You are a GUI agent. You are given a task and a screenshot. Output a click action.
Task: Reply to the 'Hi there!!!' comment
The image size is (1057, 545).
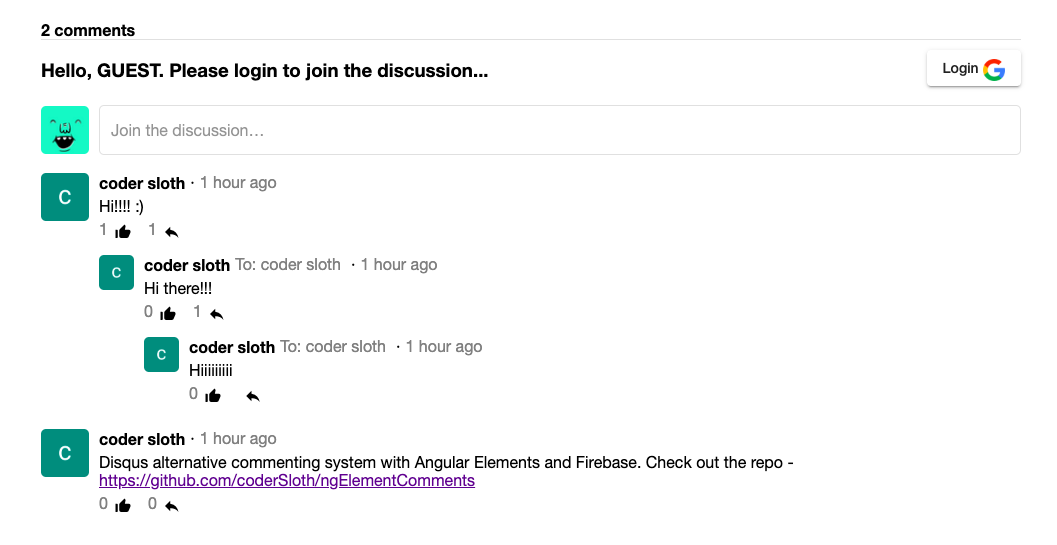(217, 314)
